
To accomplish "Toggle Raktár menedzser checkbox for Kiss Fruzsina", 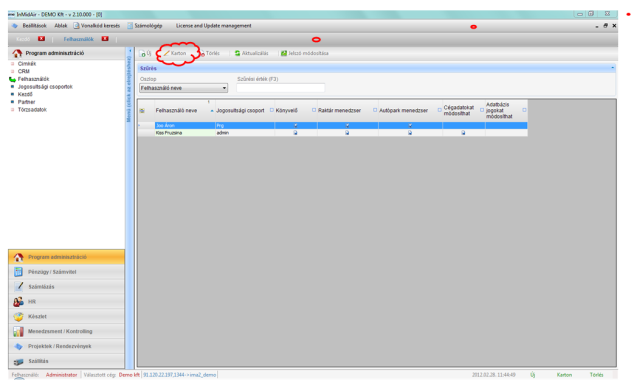I will [347, 133].
